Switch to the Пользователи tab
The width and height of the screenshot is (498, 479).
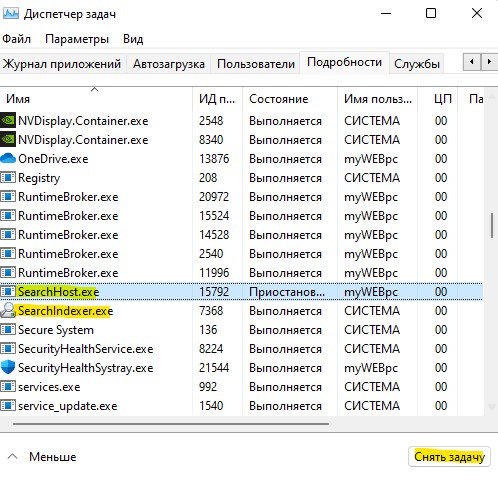pos(256,63)
